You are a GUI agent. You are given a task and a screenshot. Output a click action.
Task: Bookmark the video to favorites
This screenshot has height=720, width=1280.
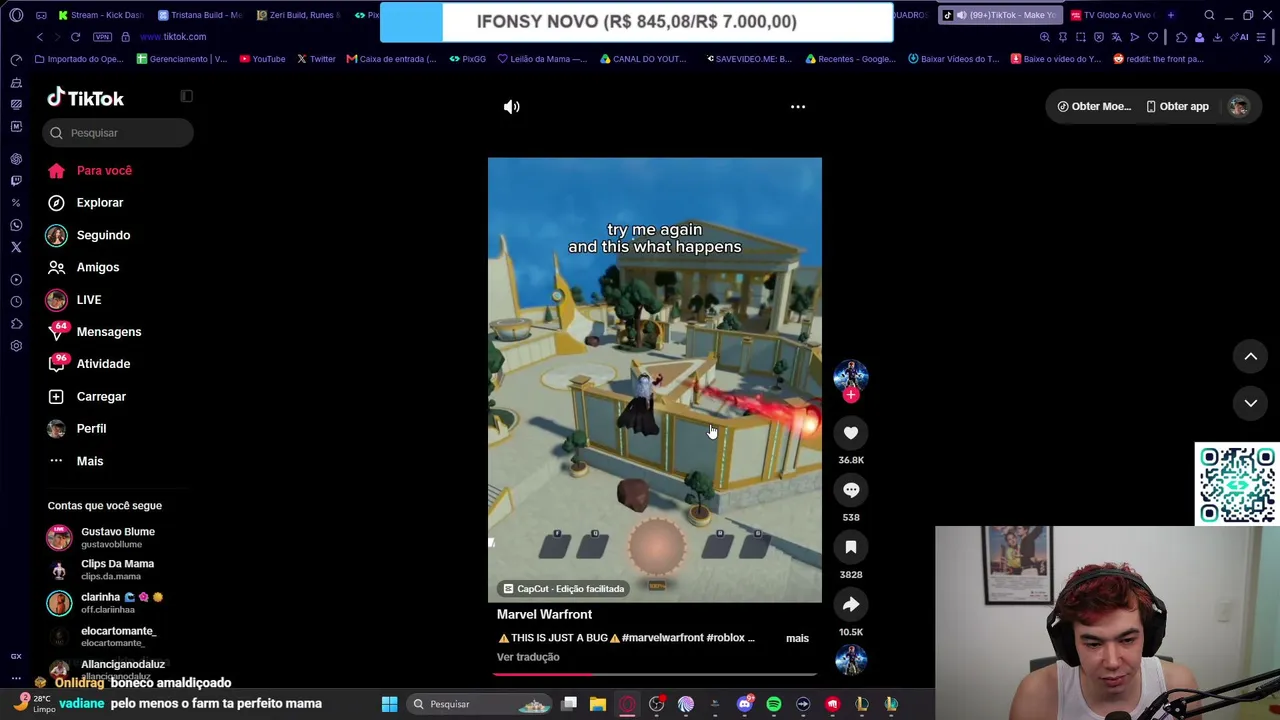pos(851,547)
